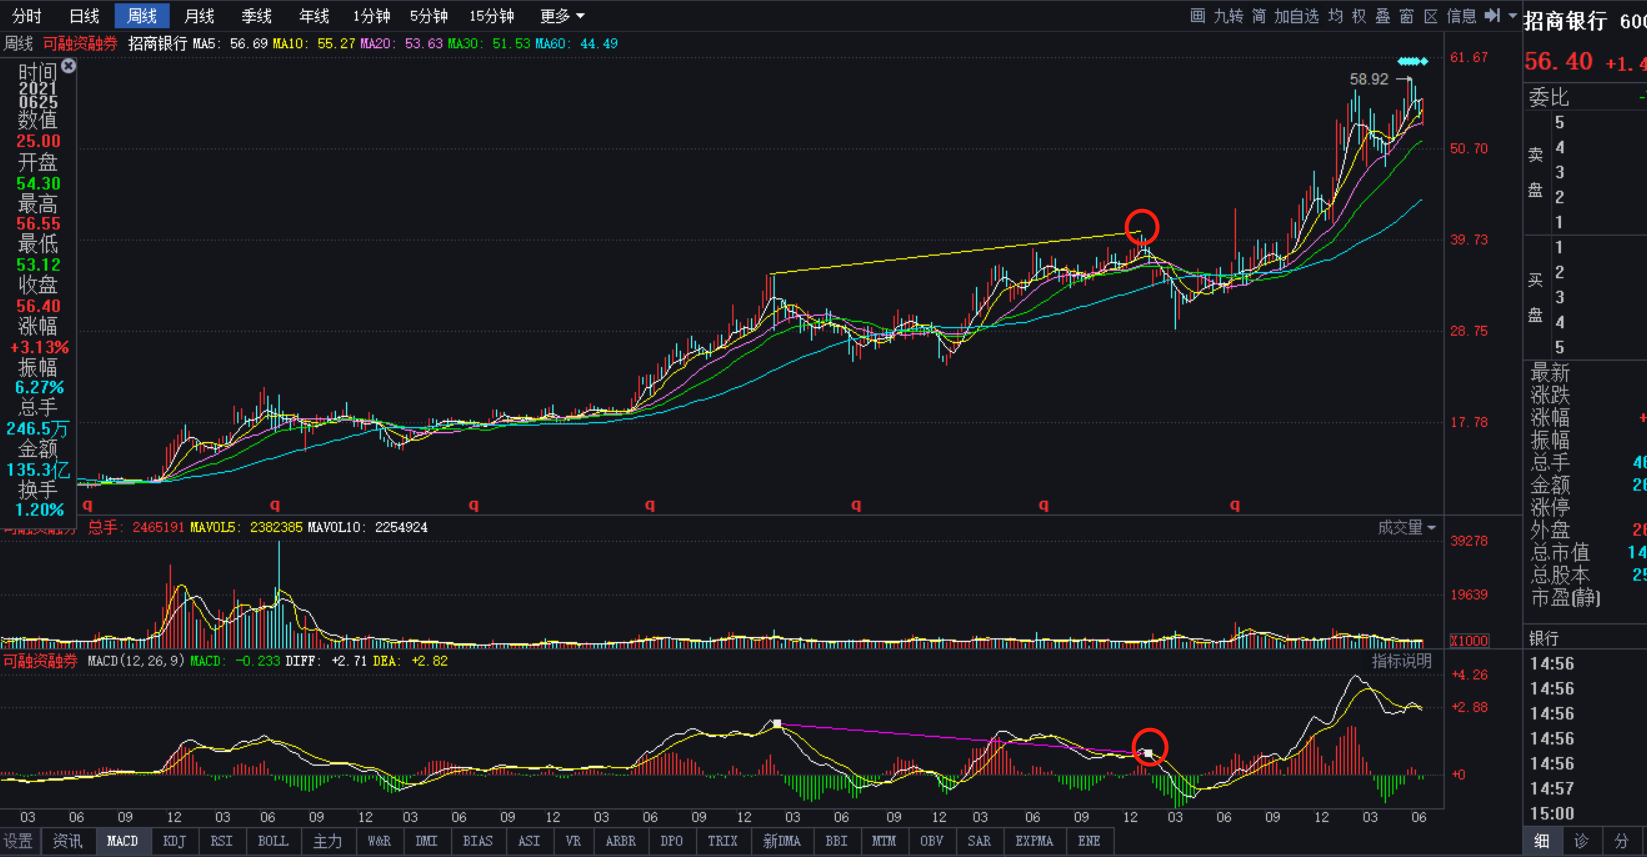Viewport: 1647px width, 857px height.
Task: Click the 58.92 high price label
Action: coord(1369,79)
